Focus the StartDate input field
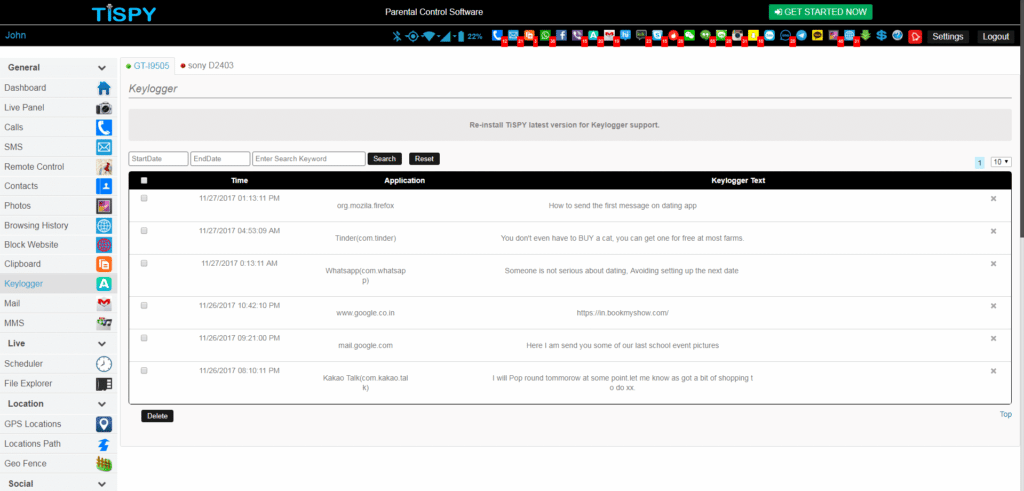The image size is (1024, 491). [159, 159]
